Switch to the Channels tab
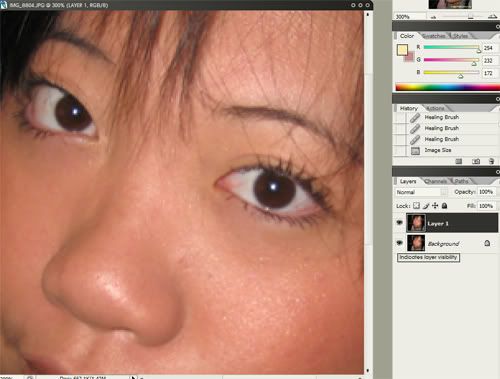Screen dimensions: 500x379 [436, 181]
